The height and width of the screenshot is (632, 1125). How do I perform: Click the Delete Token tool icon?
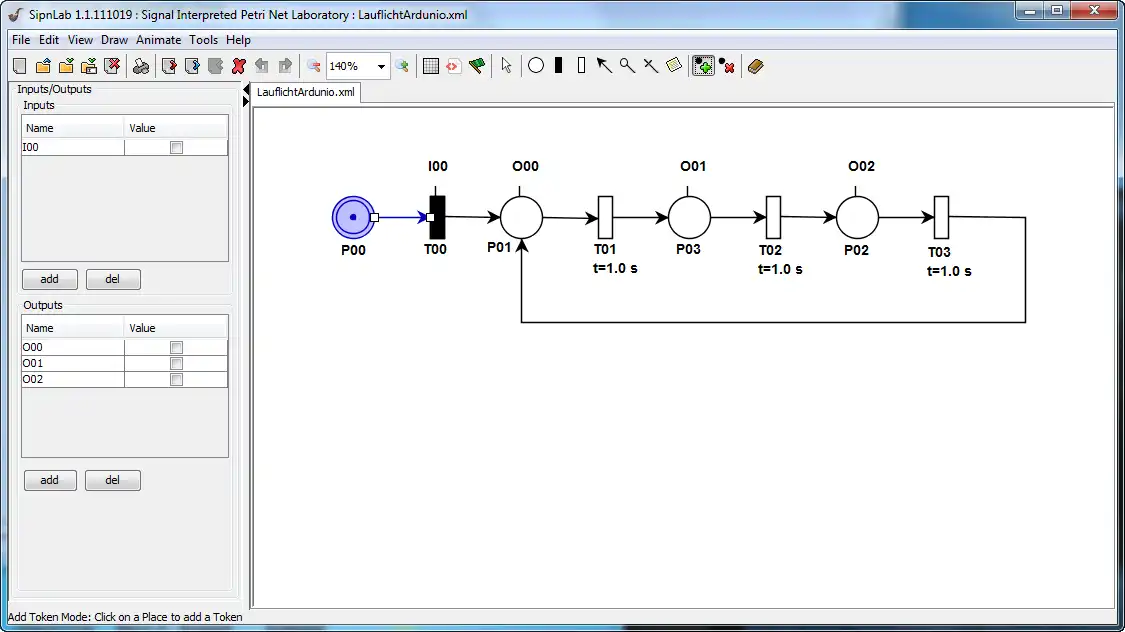(727, 66)
